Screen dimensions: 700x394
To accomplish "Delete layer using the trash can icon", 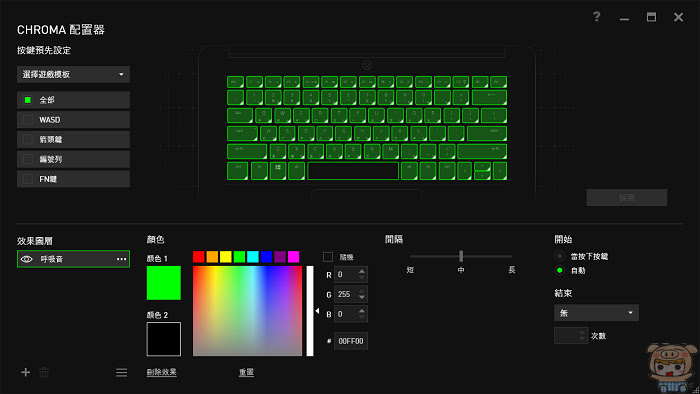I will (44, 372).
